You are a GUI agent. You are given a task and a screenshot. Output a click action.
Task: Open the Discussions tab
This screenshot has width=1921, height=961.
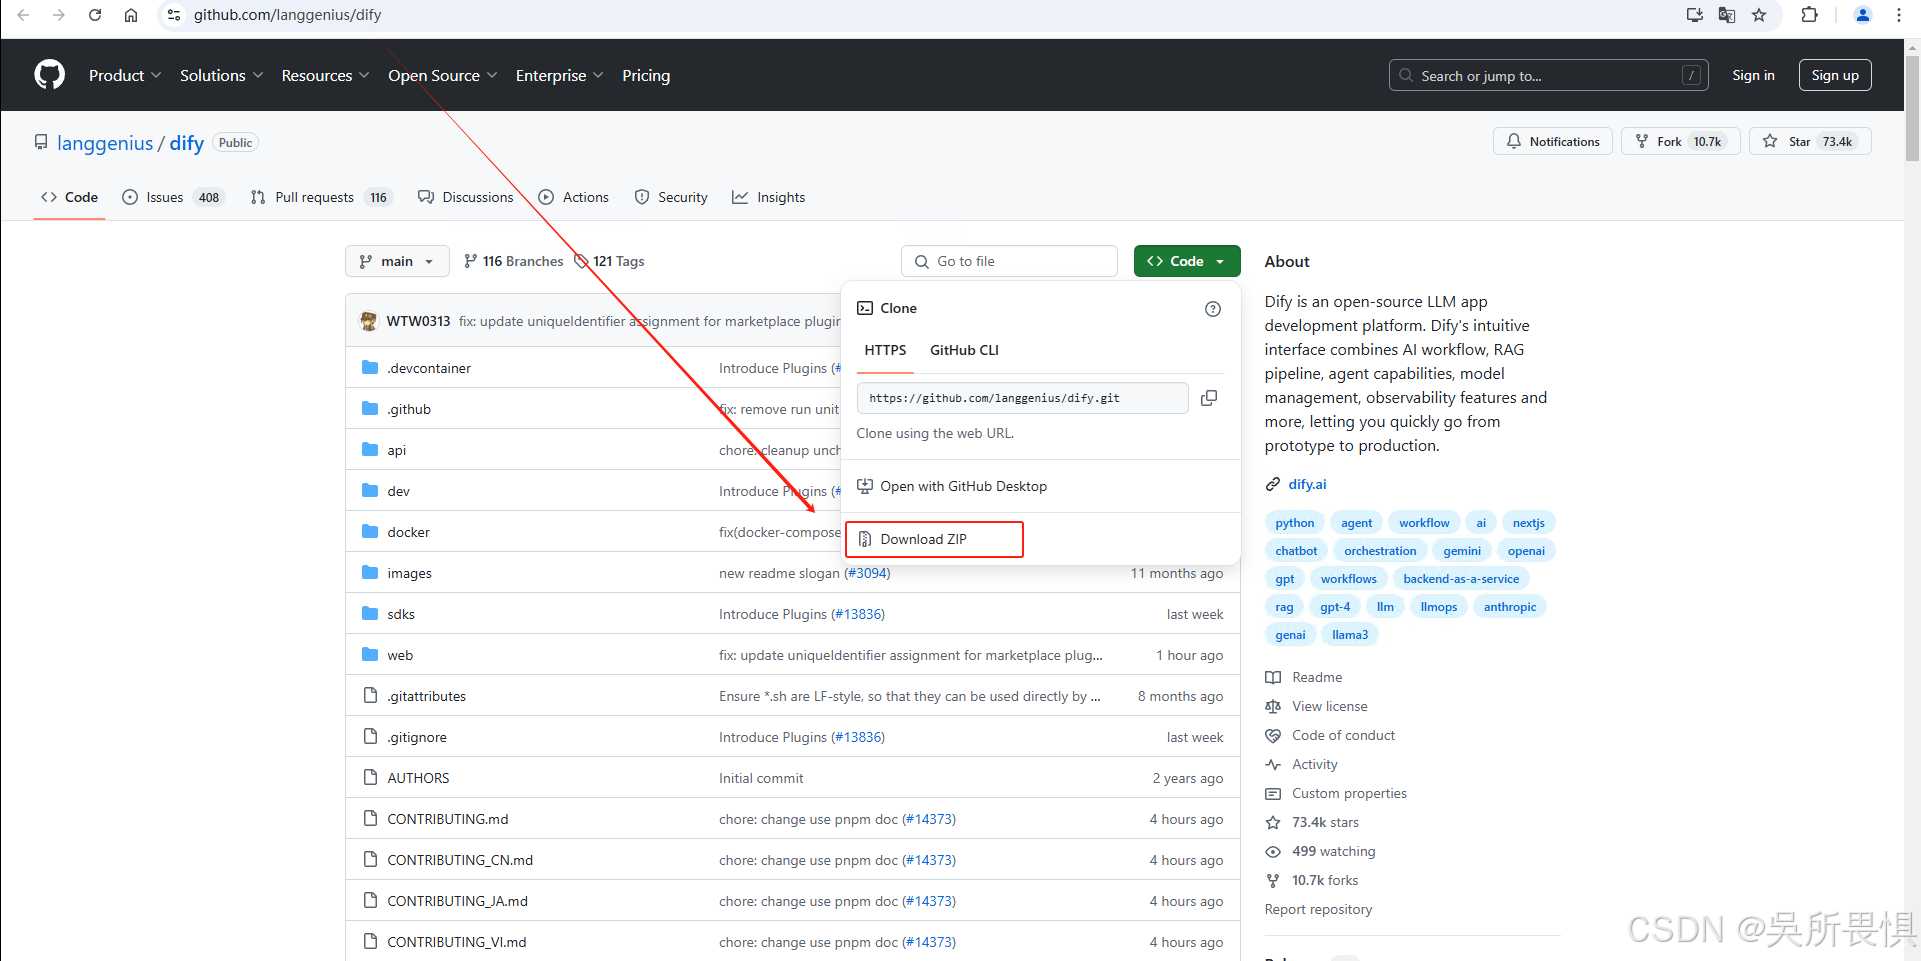pos(465,197)
